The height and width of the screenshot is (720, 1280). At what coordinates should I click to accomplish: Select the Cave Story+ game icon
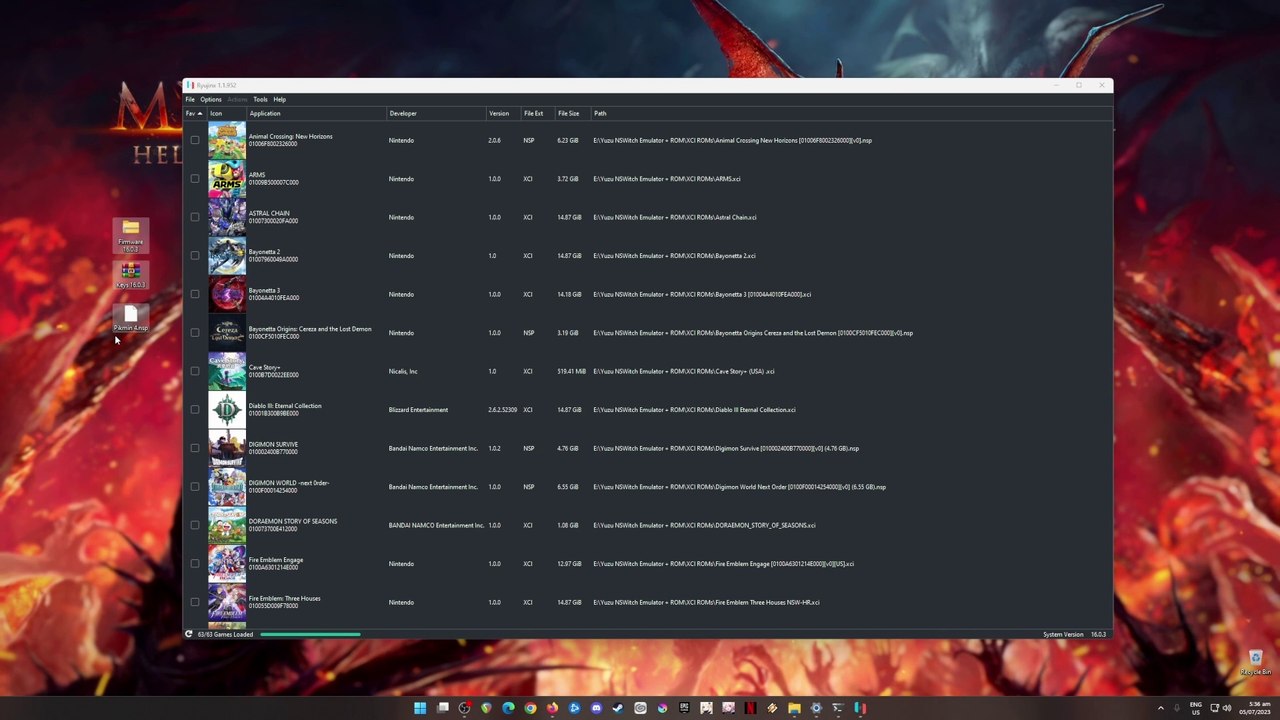(x=227, y=372)
